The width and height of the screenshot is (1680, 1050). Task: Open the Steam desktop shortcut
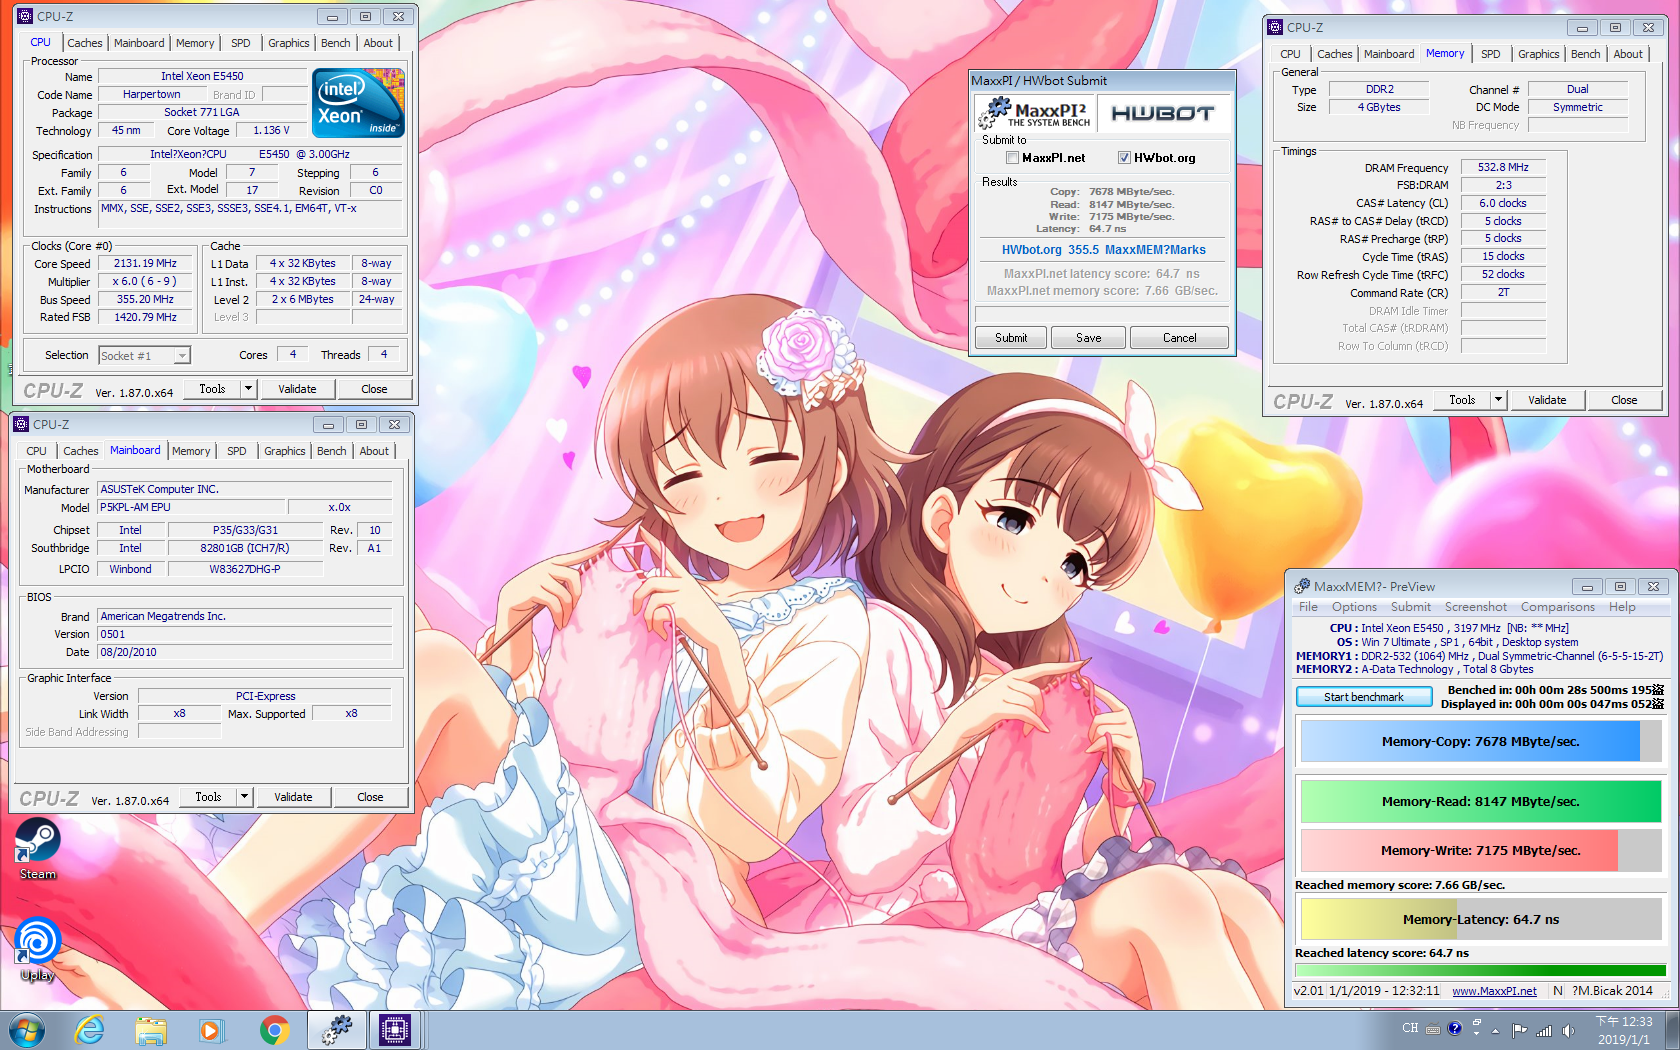tap(38, 848)
